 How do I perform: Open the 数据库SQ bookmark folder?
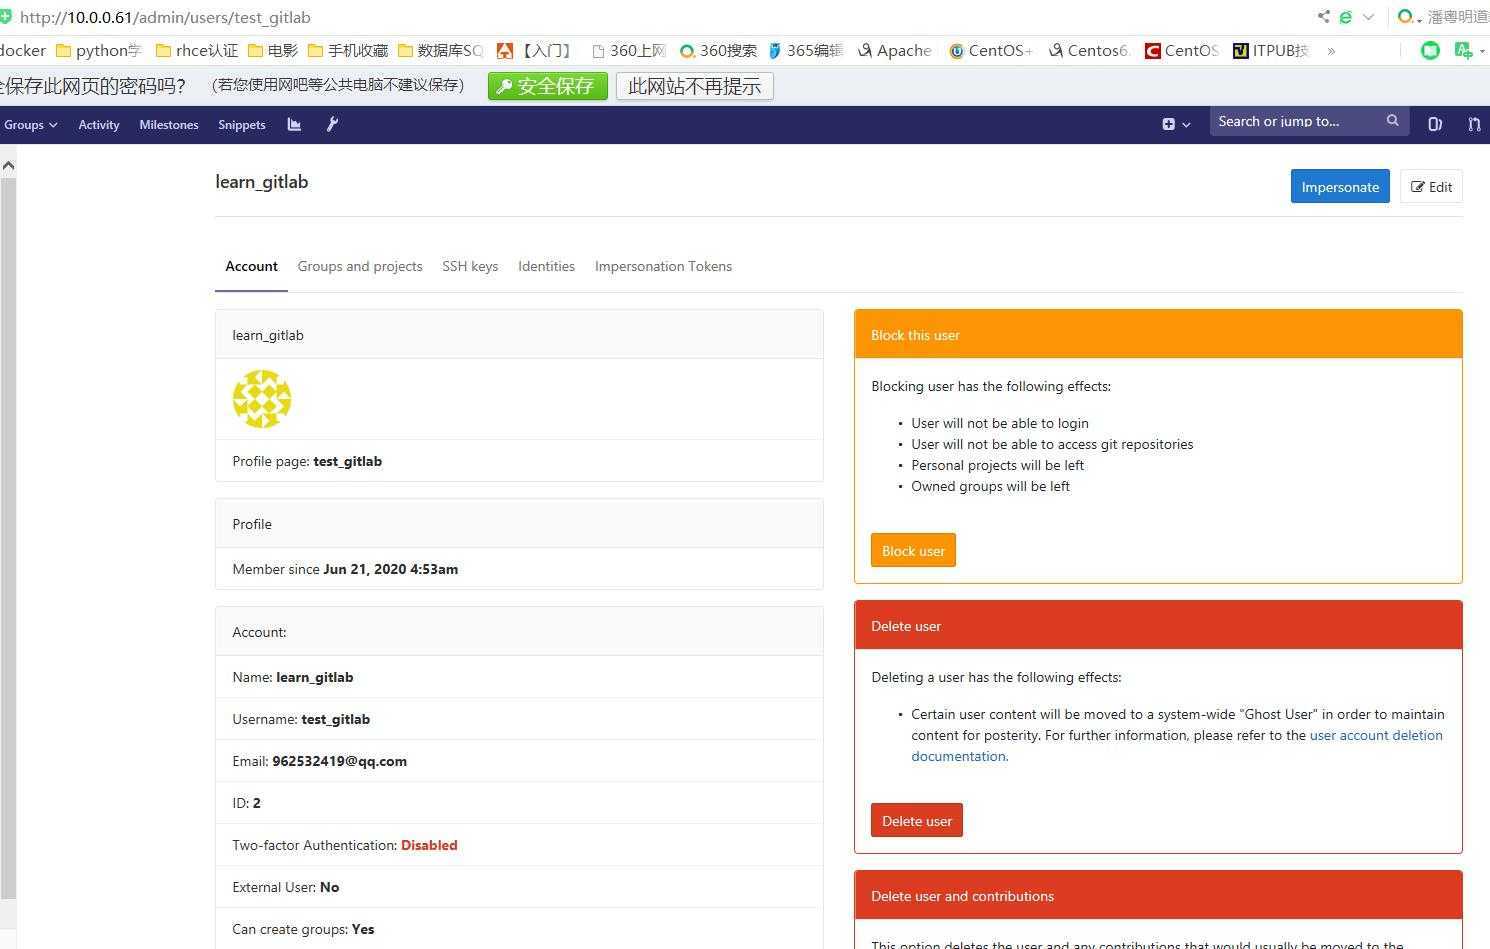coord(440,50)
